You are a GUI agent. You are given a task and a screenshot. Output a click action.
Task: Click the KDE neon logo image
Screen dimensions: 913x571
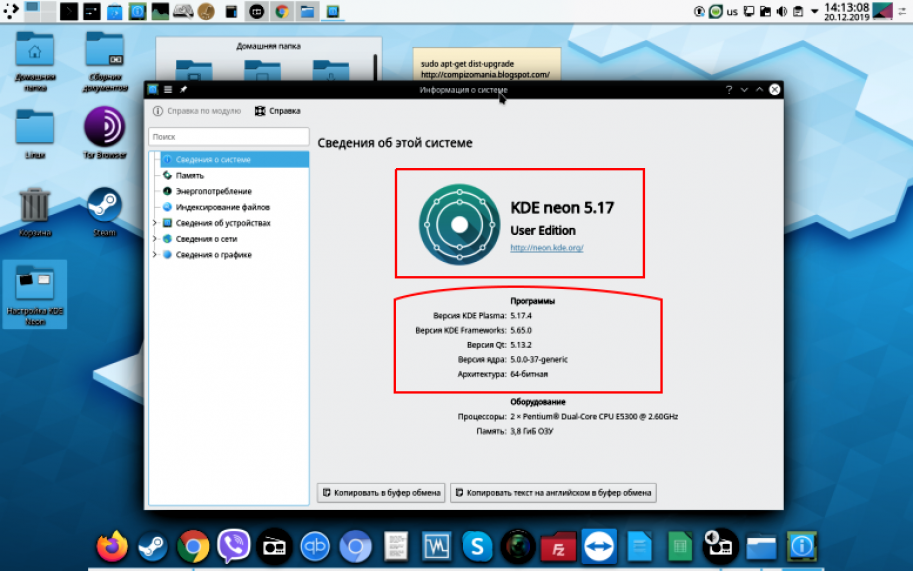[x=459, y=224]
